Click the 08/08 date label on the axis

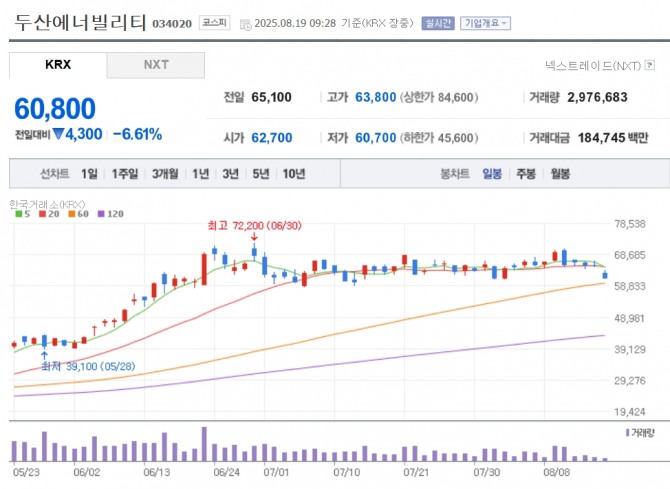(556, 472)
